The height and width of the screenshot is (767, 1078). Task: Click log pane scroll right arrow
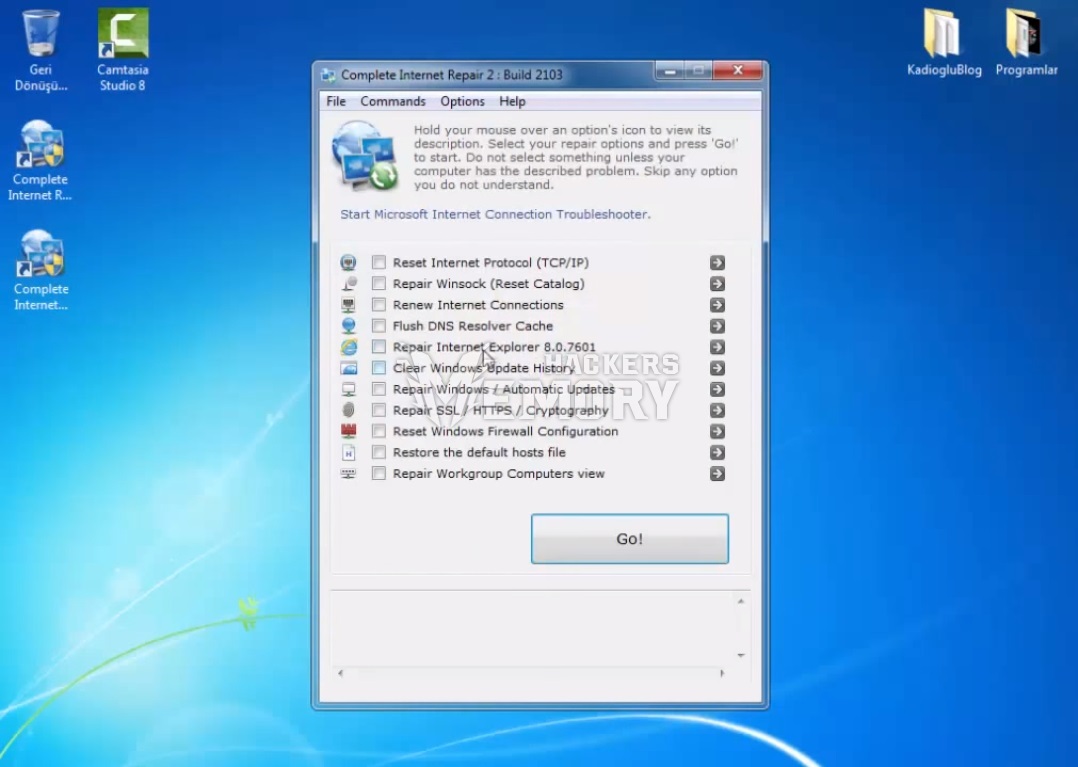[722, 674]
